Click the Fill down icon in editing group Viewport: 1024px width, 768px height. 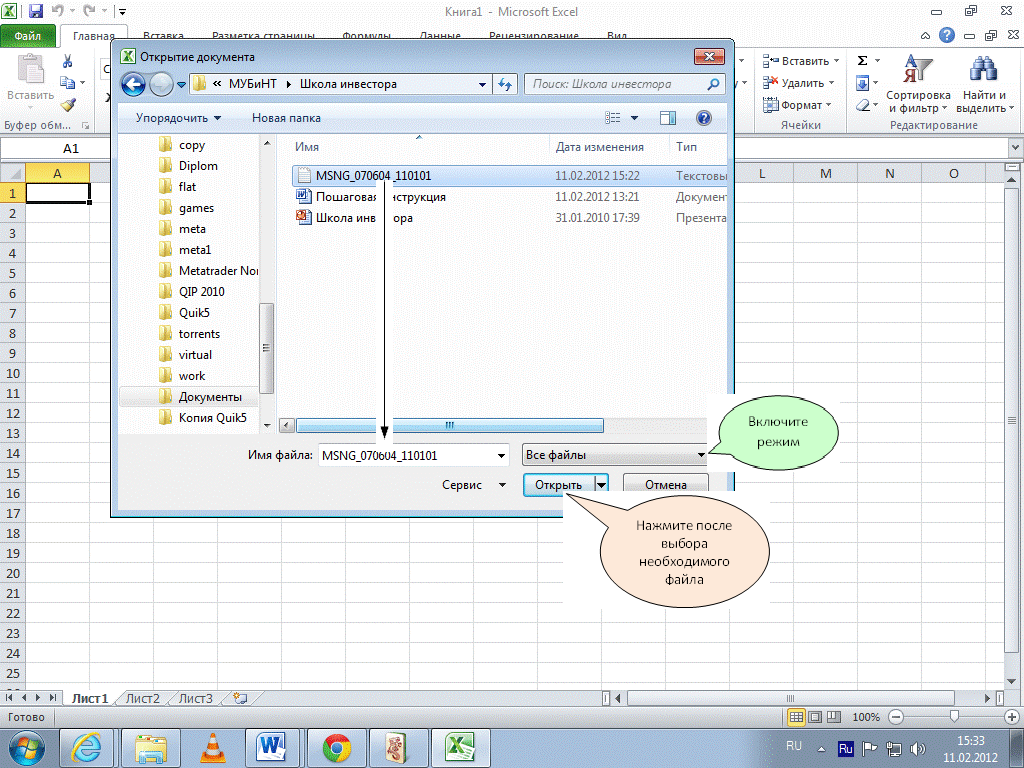point(863,83)
